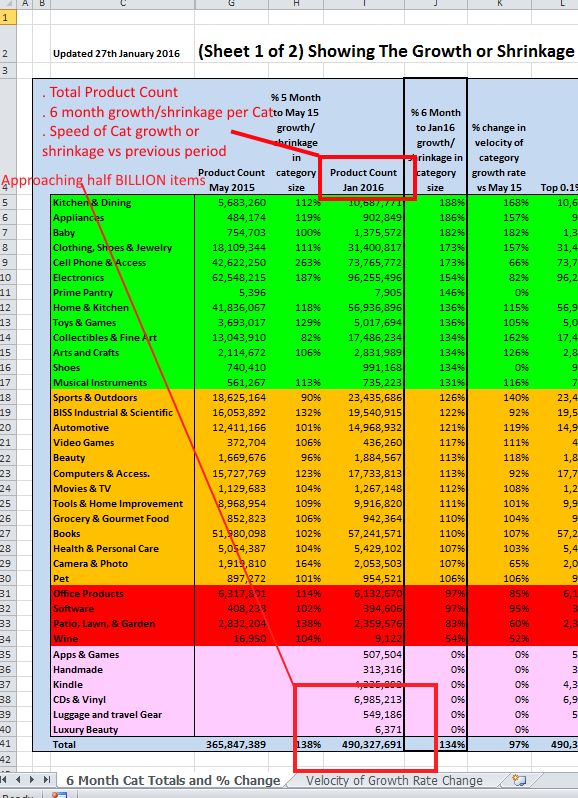578x798 pixels.
Task: Go to the first sheet using navigation arrow
Action: click(5, 780)
